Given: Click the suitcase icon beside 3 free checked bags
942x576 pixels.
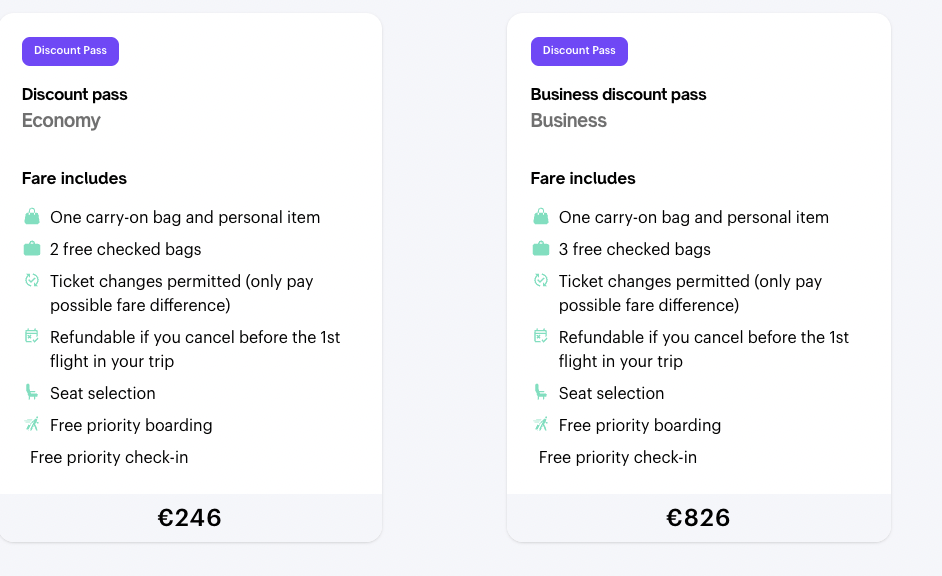Looking at the screenshot, I should (x=541, y=249).
